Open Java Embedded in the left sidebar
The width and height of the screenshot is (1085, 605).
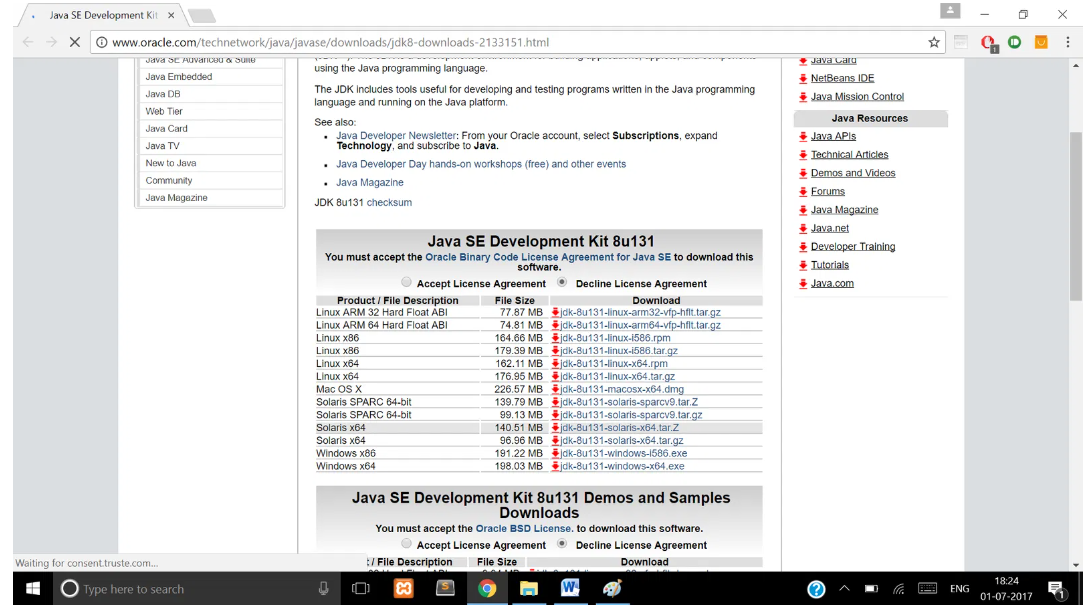[x=179, y=76]
